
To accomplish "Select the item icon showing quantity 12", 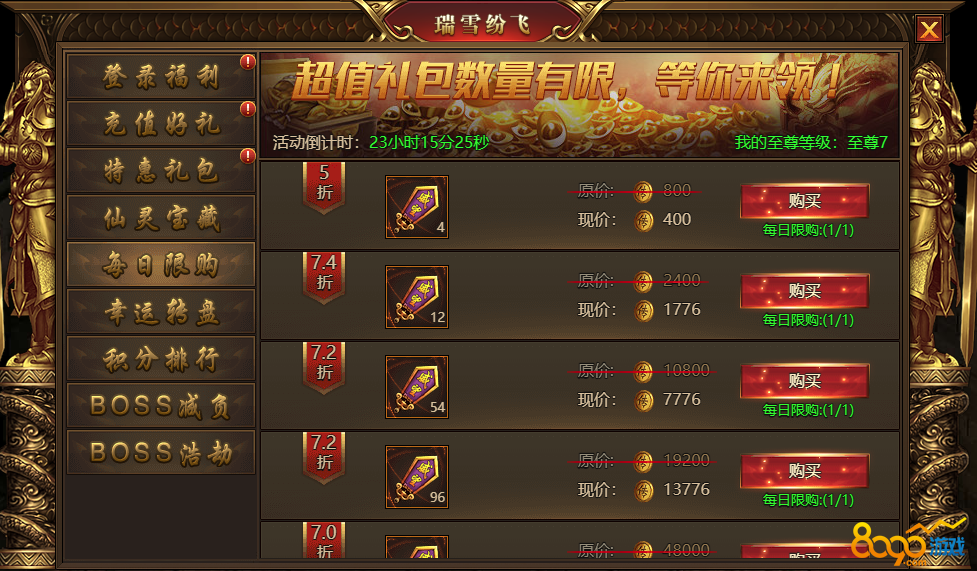I will coord(417,297).
